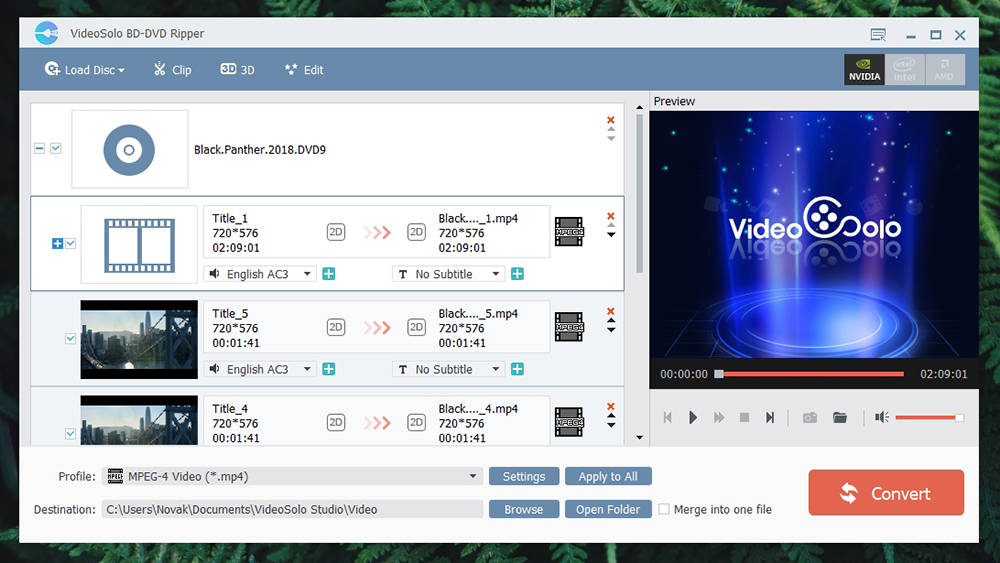
Task: Toggle the Title_4 checkbox
Action: click(70, 434)
